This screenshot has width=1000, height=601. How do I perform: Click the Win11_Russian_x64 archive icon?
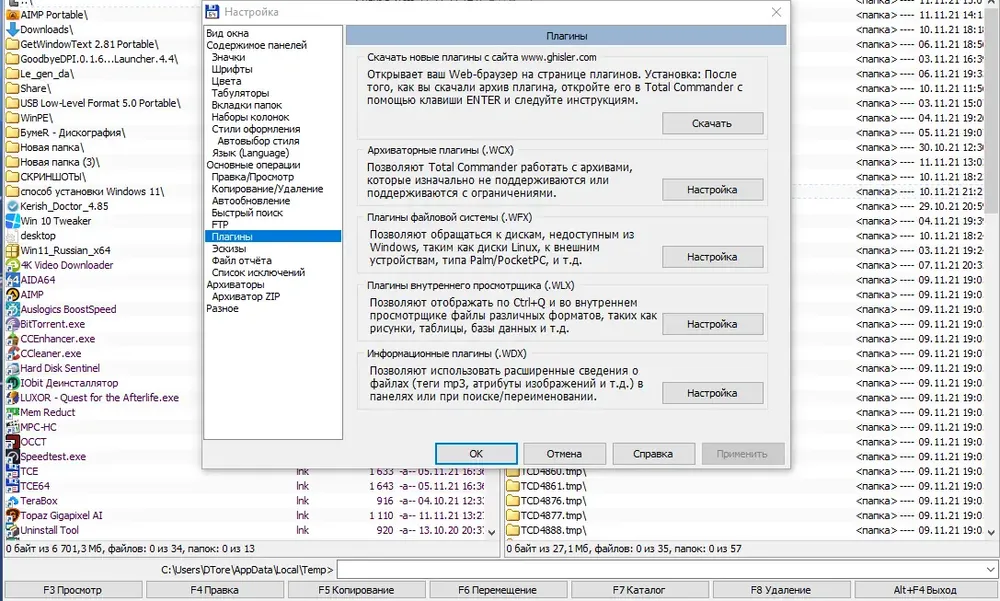(12, 250)
